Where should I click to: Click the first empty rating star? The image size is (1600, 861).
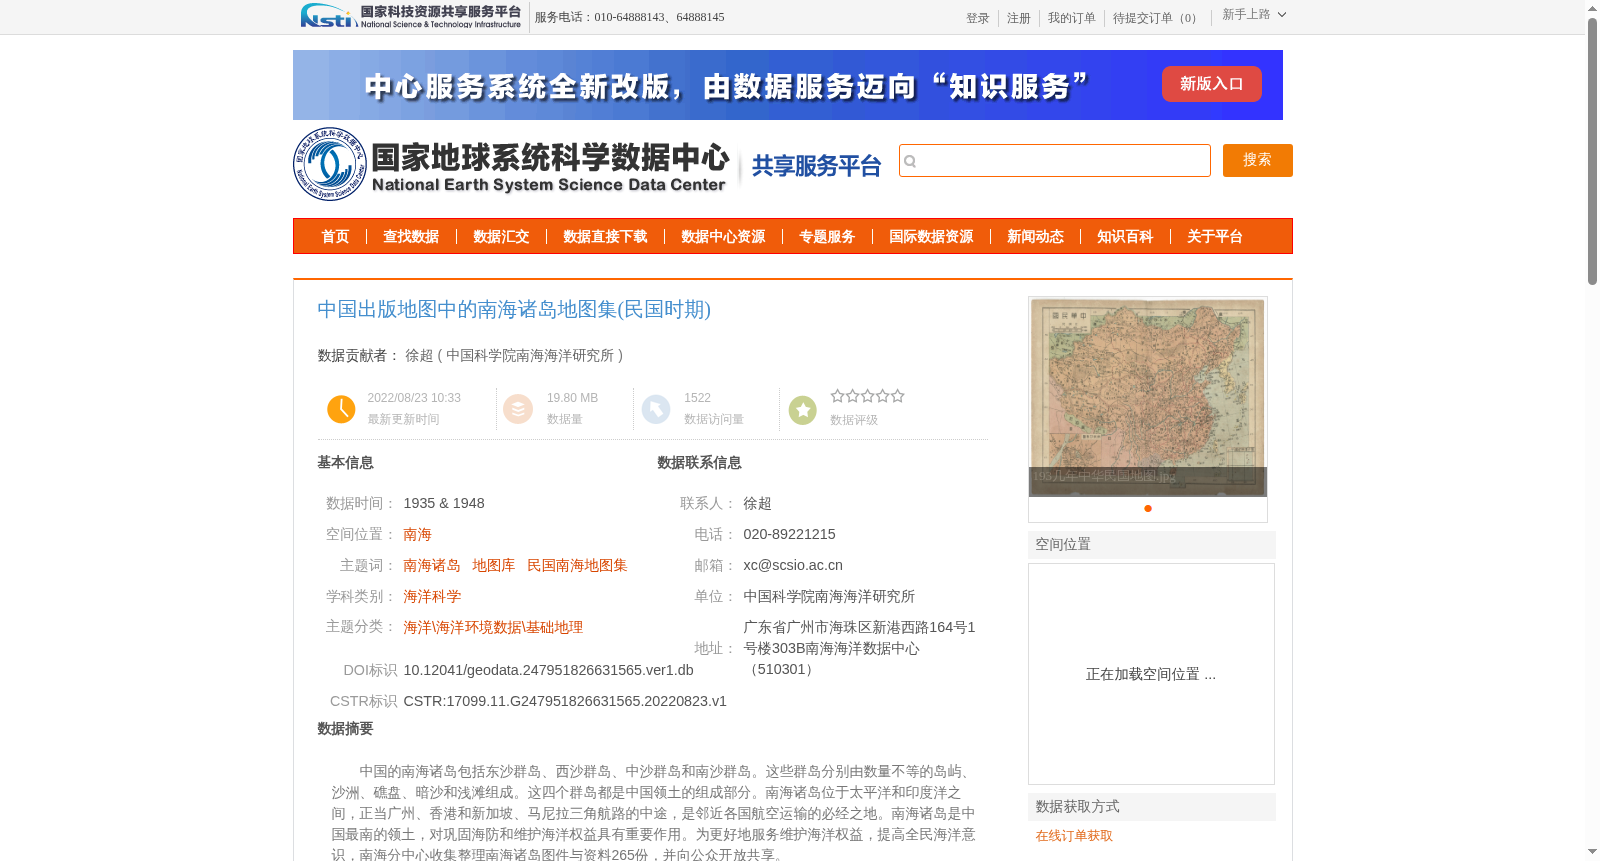[x=837, y=396]
